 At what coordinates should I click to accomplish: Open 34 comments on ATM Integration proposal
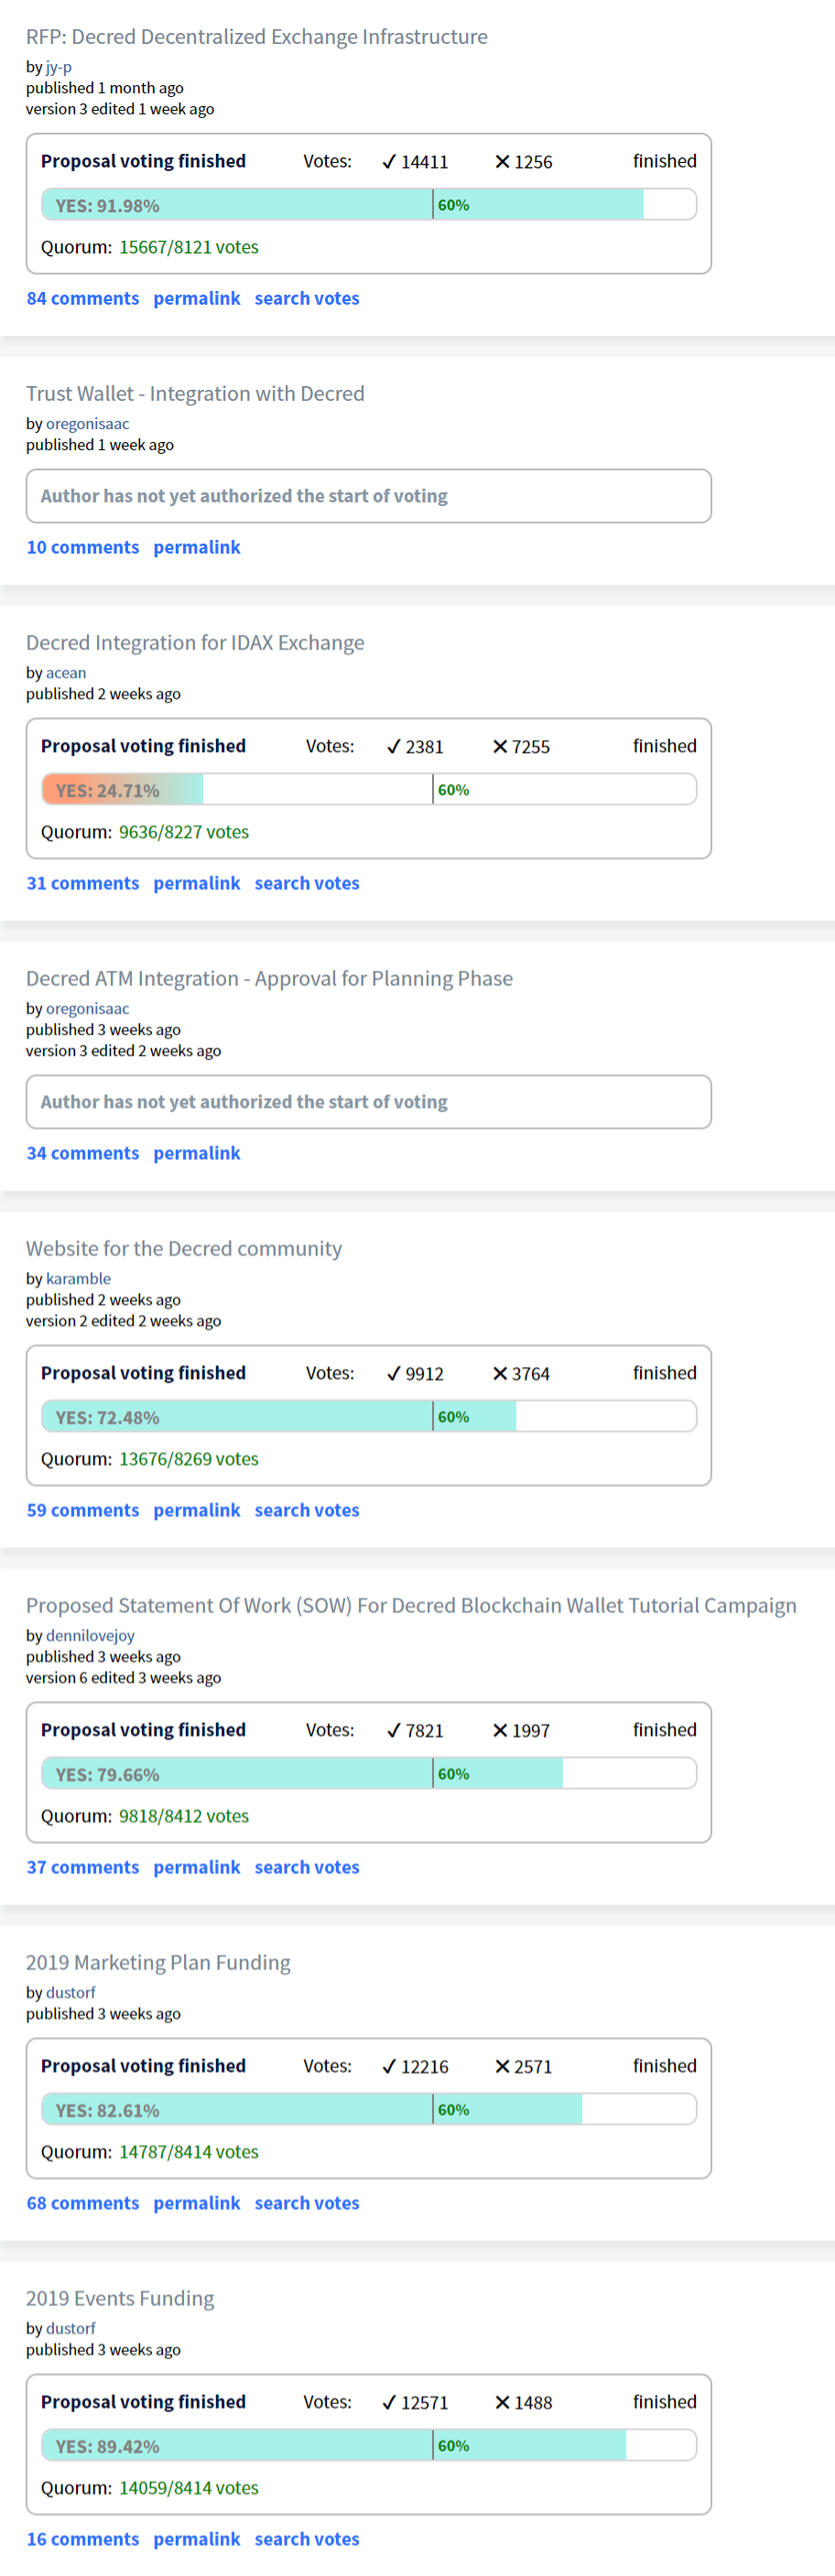coord(83,1153)
